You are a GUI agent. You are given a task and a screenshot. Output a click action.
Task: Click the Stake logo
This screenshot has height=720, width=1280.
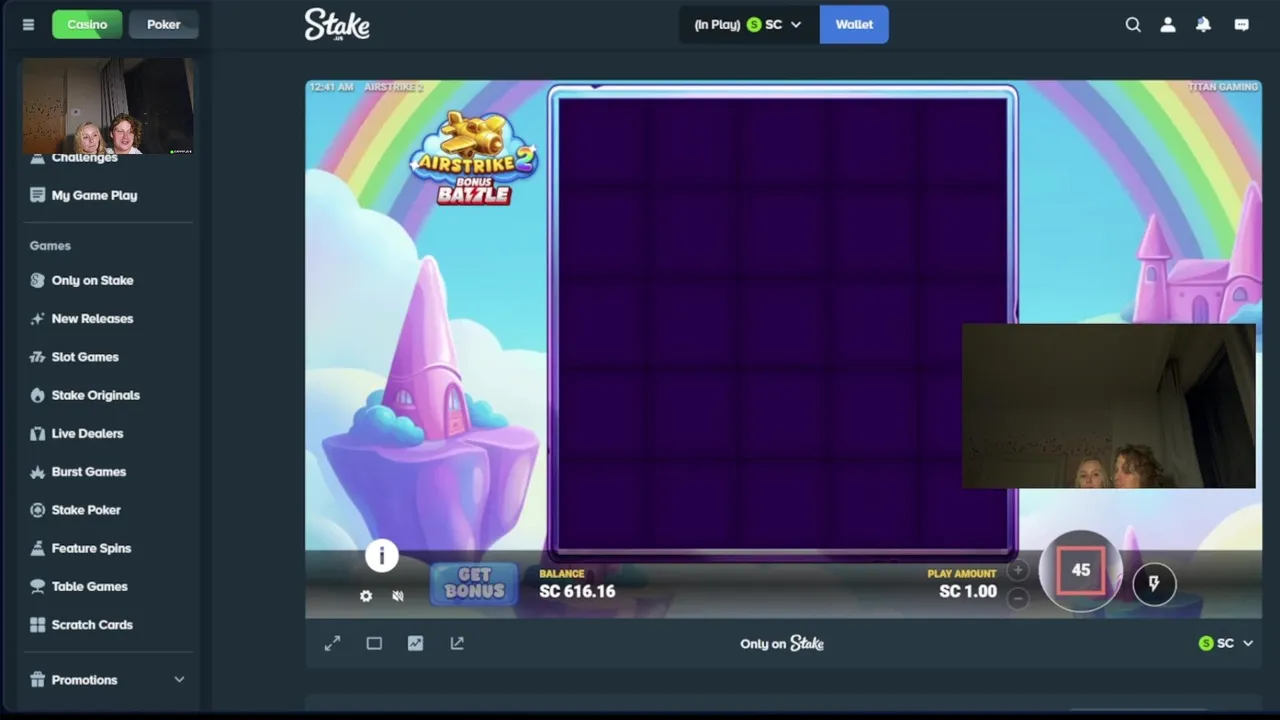(337, 25)
